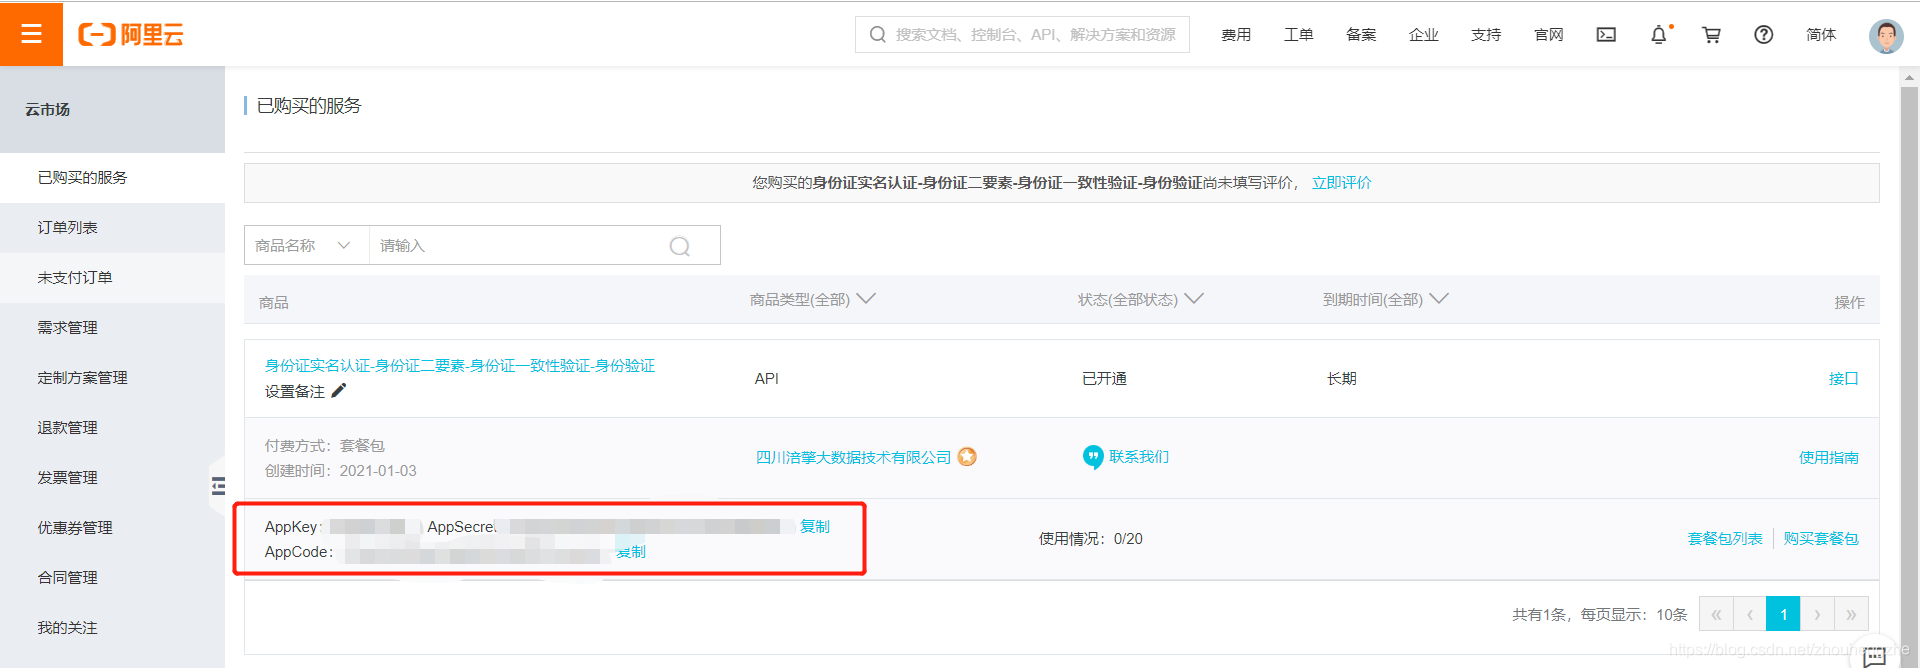Go to the last page arrow

pyautogui.click(x=1851, y=614)
